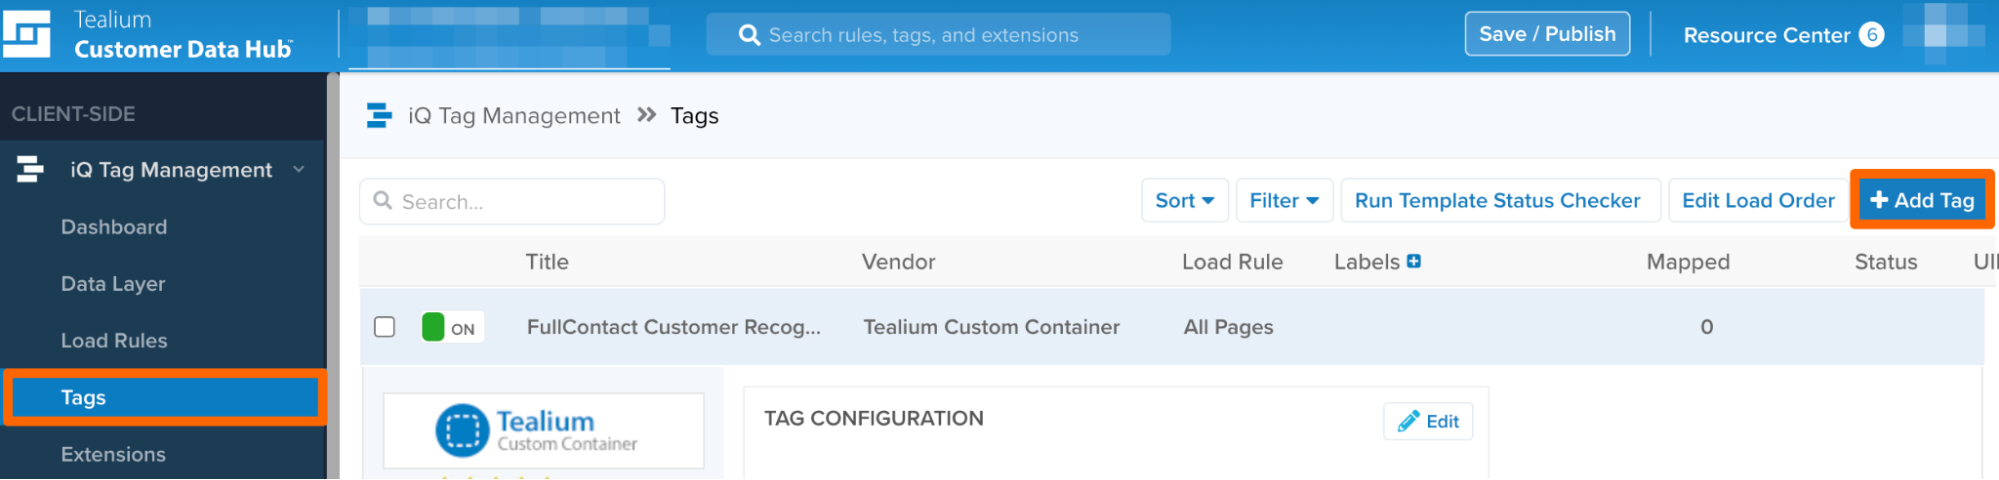Click the Mapped column header

pos(1688,262)
